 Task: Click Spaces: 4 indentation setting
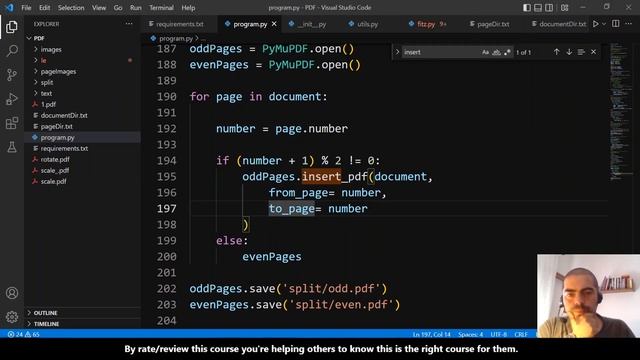pos(470,334)
